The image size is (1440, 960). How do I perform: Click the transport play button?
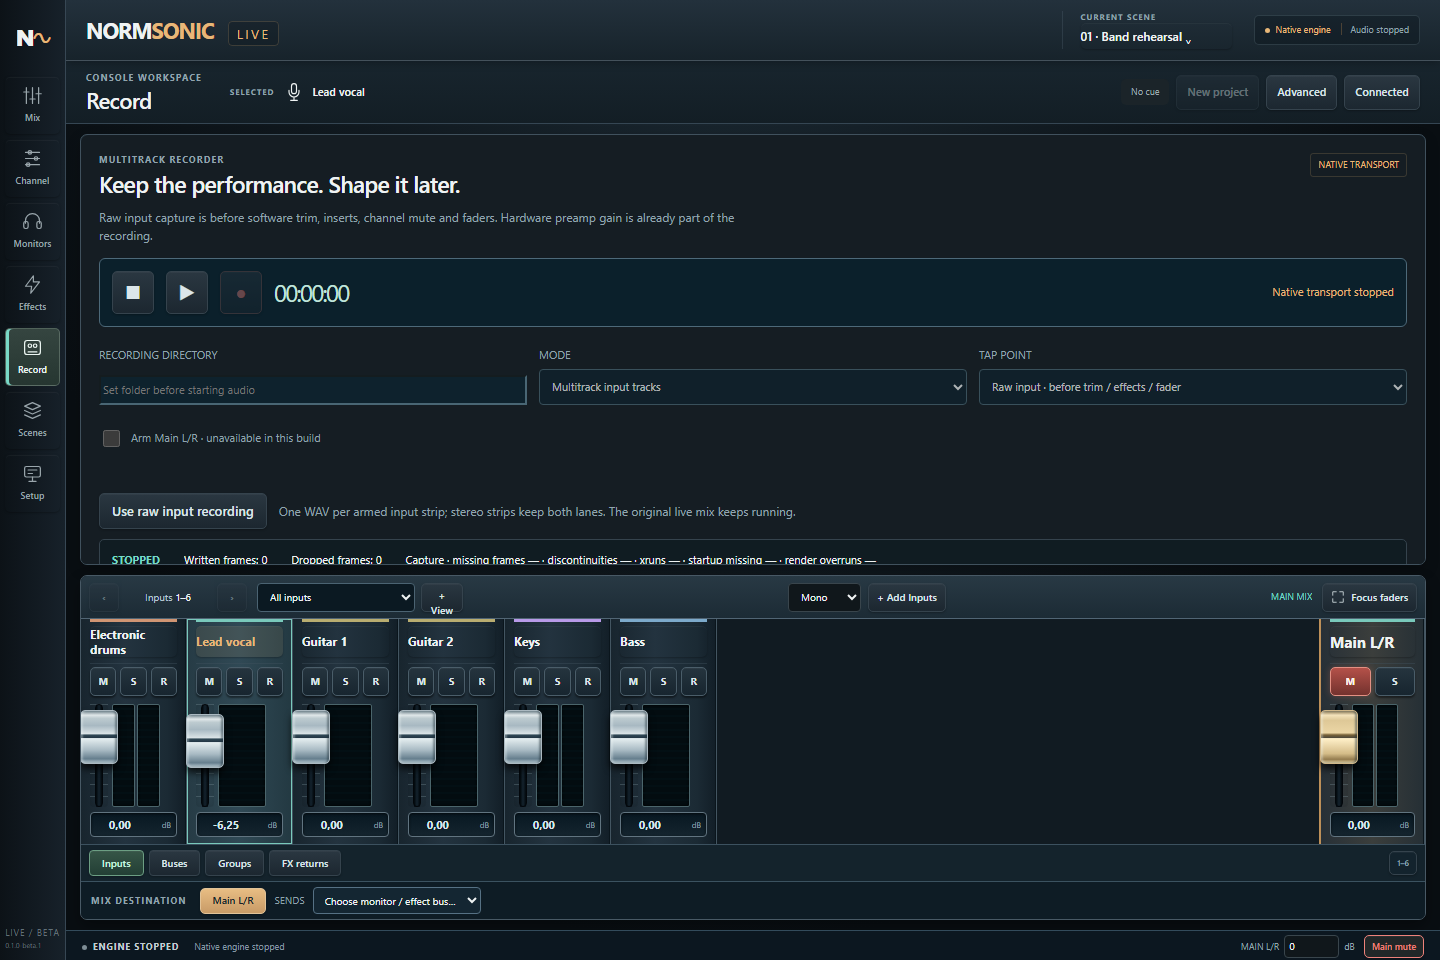(x=187, y=293)
